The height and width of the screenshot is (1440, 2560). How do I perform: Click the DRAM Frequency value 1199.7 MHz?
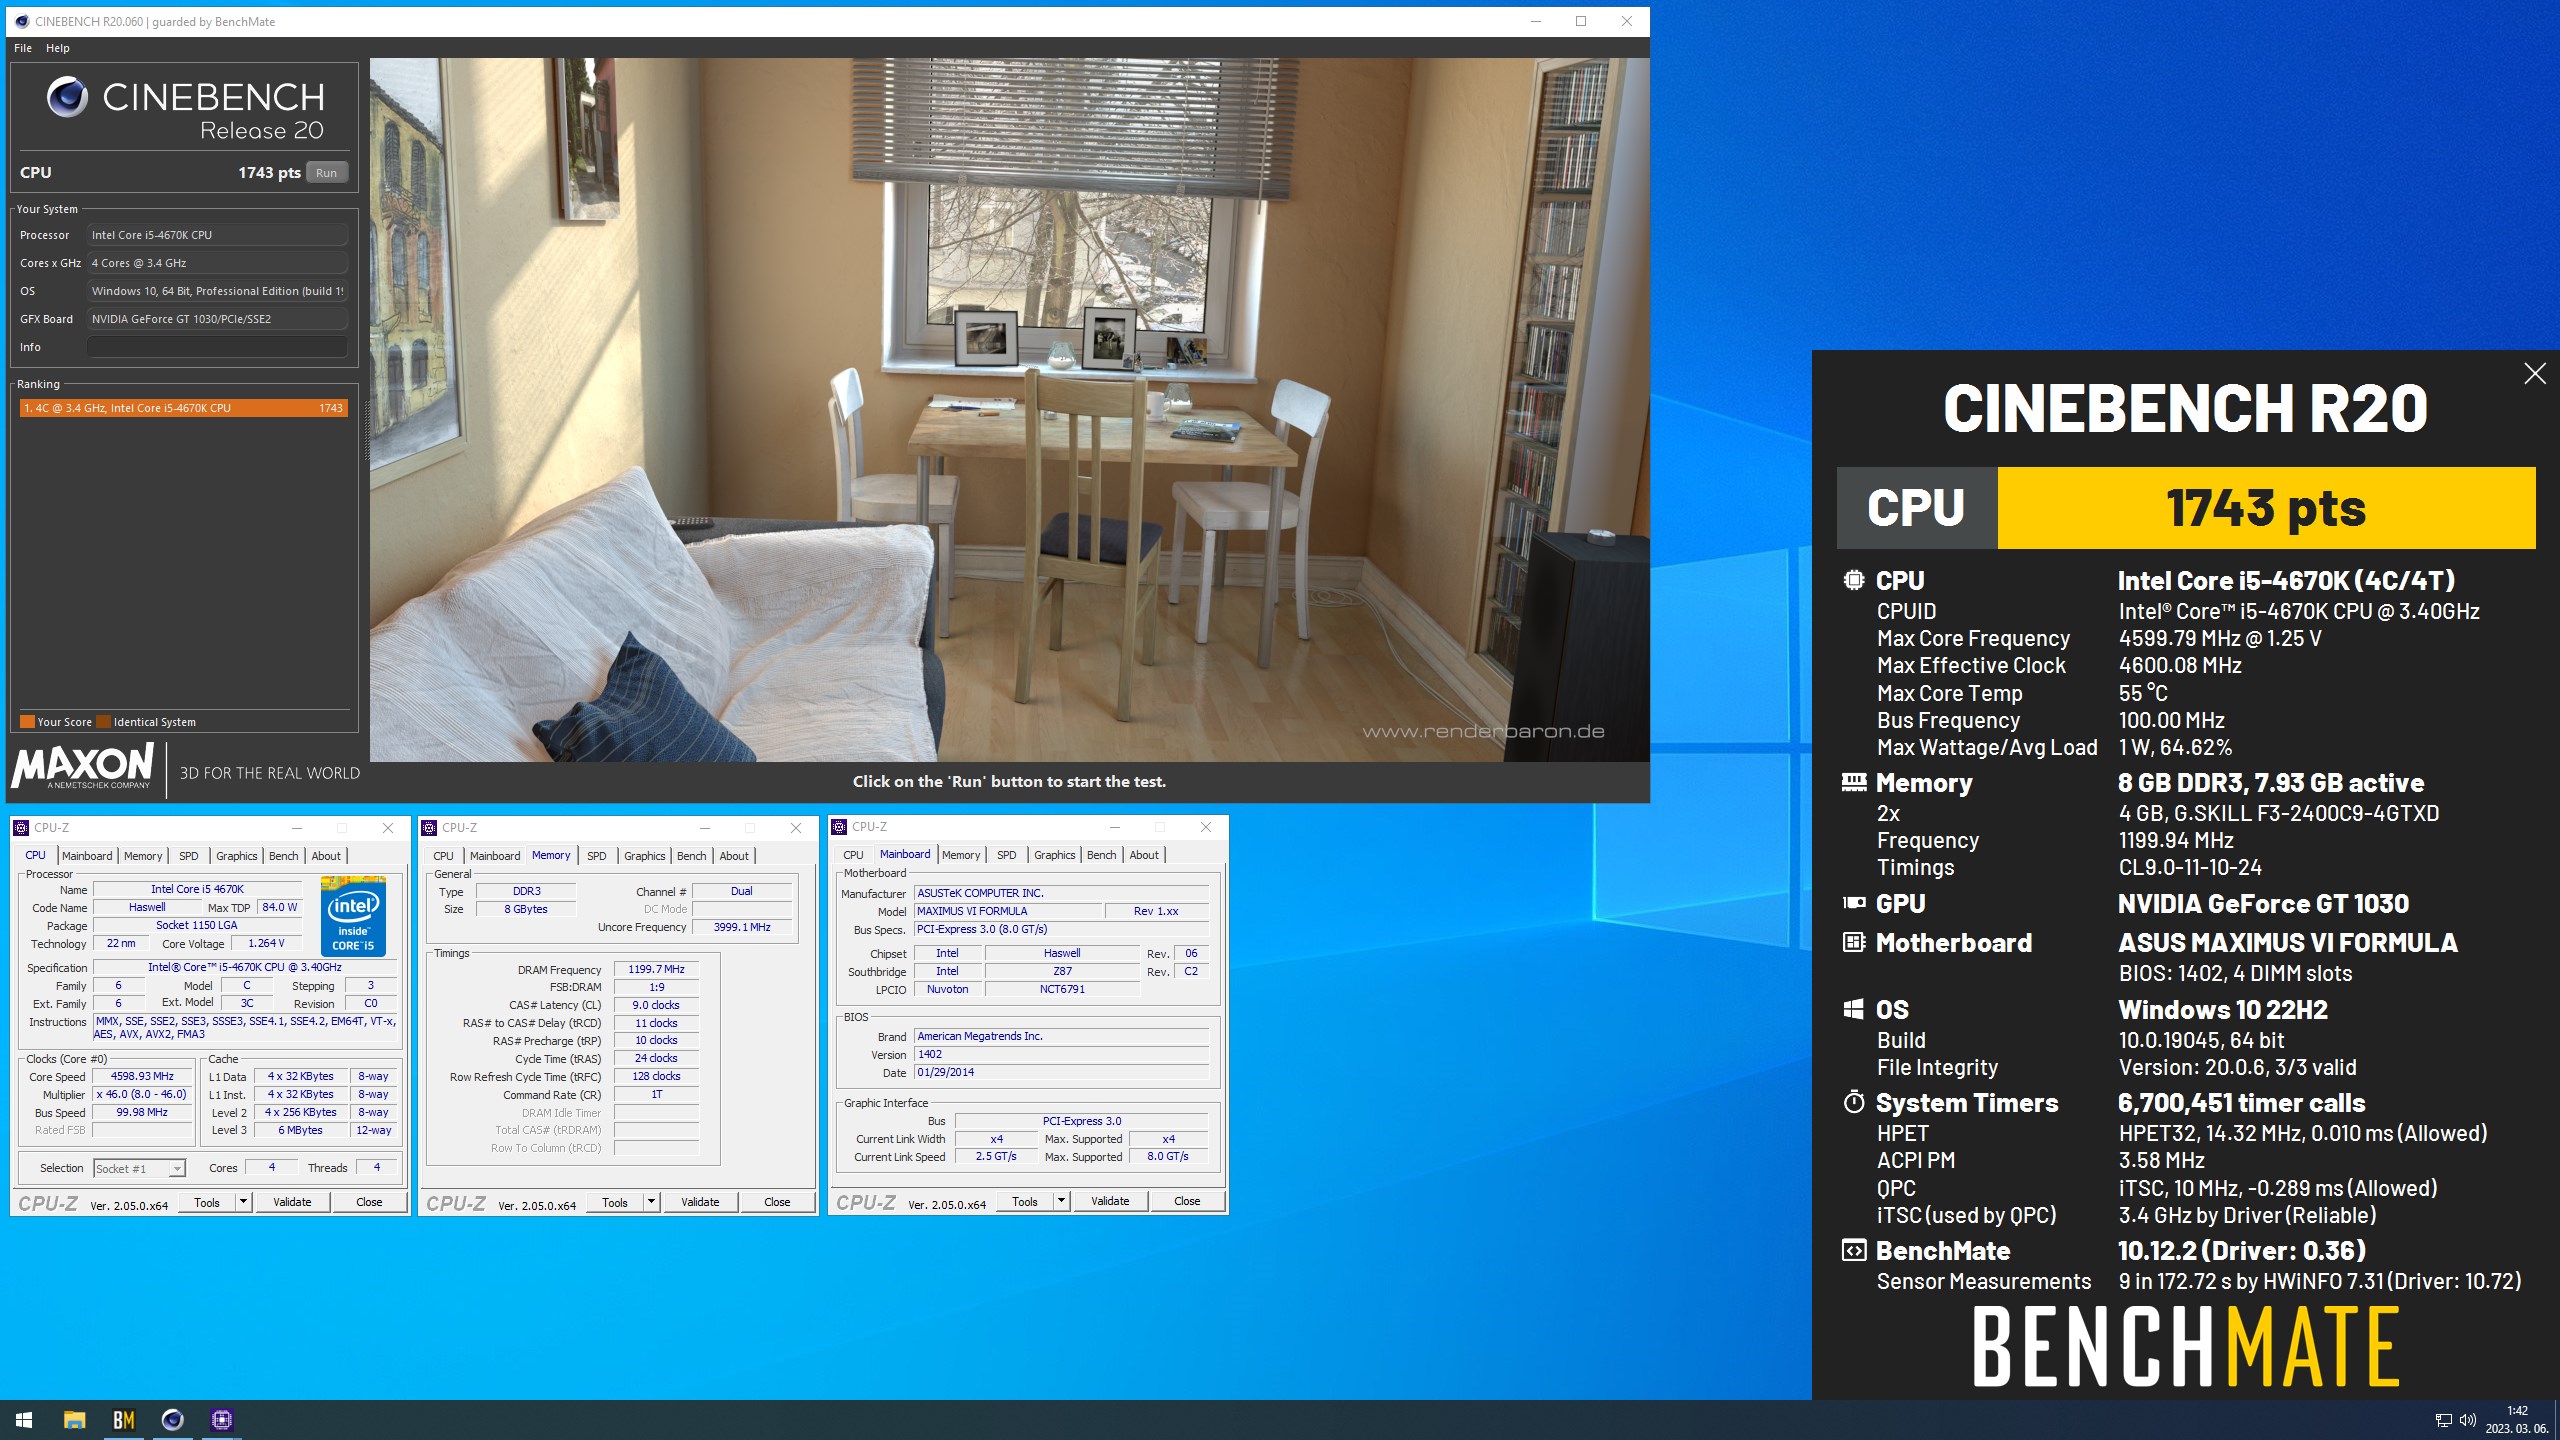click(x=656, y=969)
